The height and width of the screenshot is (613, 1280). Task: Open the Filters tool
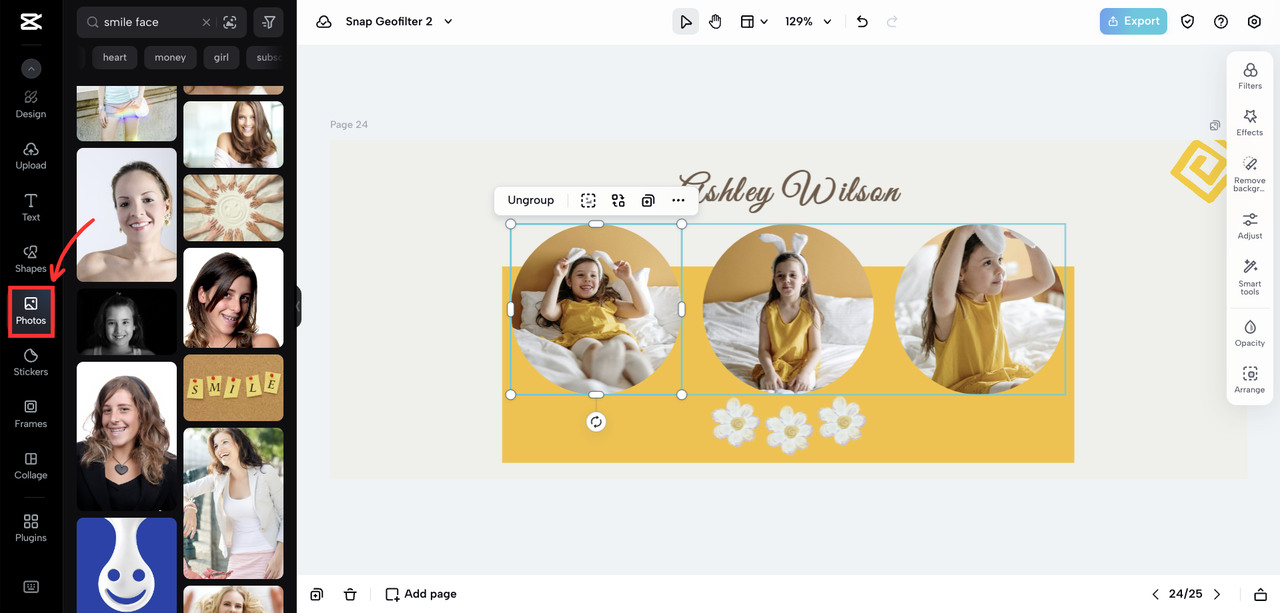(x=1250, y=76)
